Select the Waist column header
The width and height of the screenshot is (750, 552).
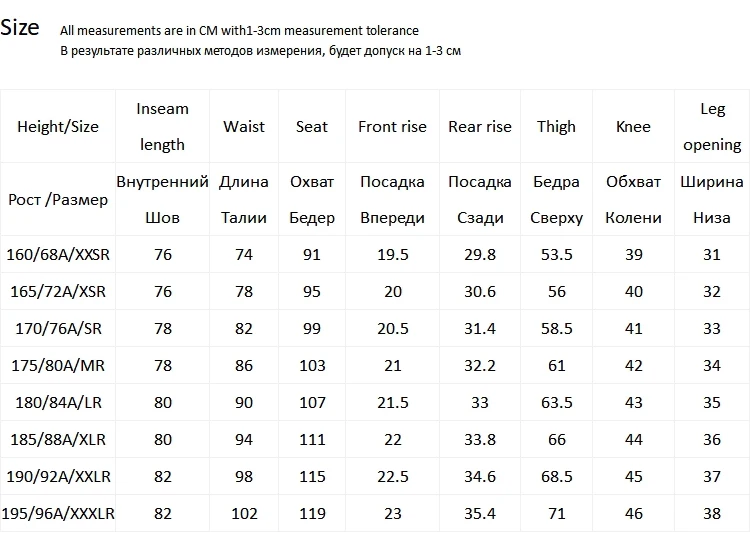(244, 126)
